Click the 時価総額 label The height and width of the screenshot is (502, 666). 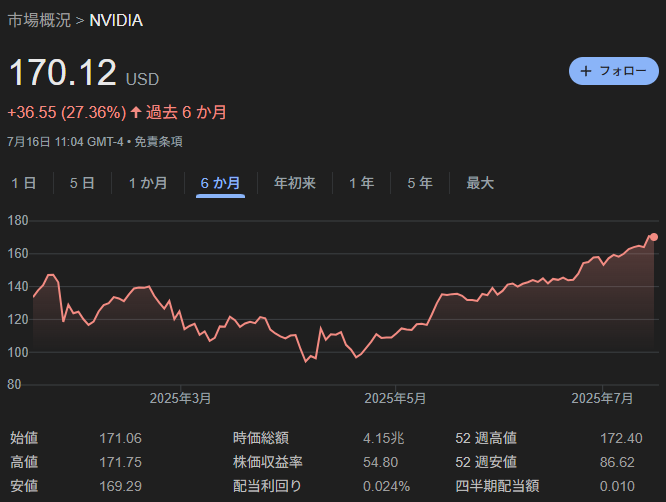[261, 438]
